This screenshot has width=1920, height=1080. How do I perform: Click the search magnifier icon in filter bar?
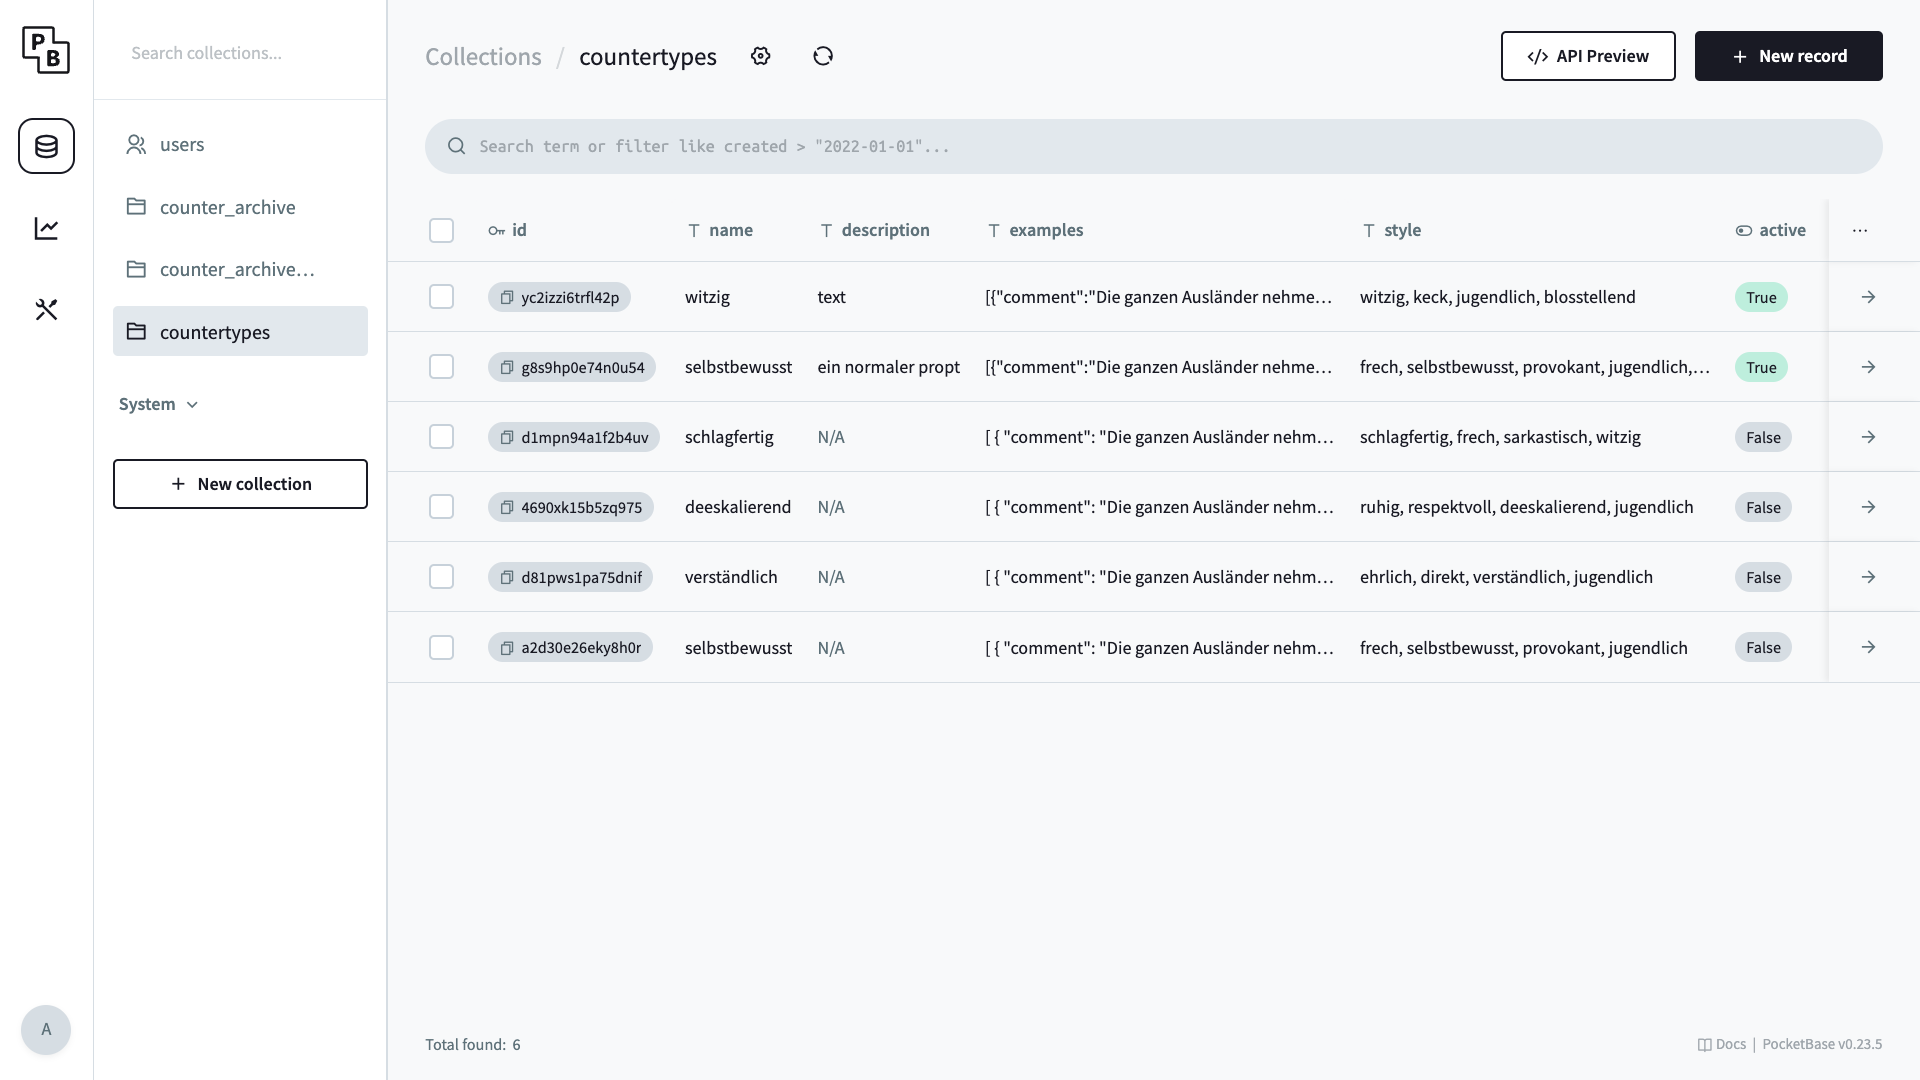pyautogui.click(x=456, y=146)
